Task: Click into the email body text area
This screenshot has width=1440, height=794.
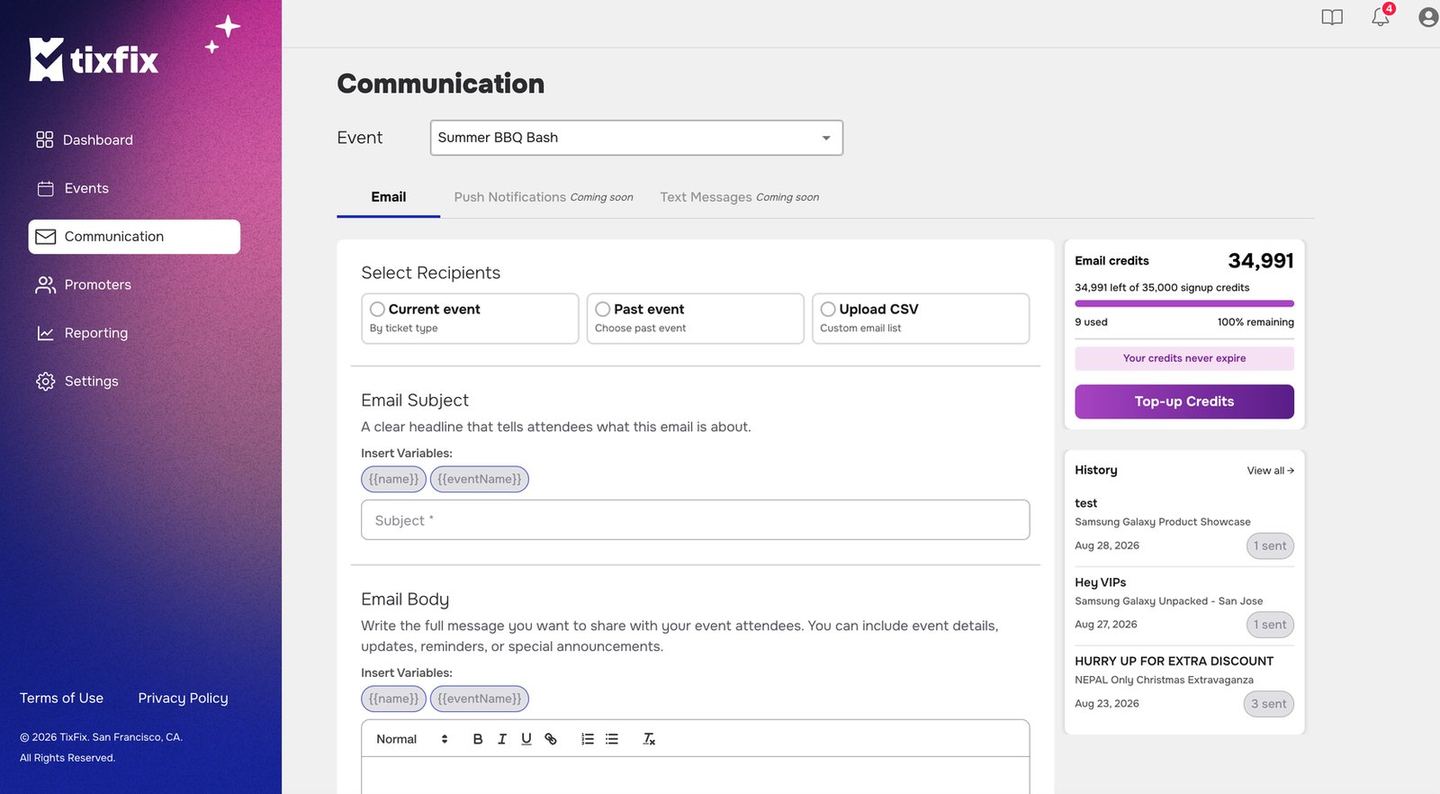Action: (x=695, y=776)
